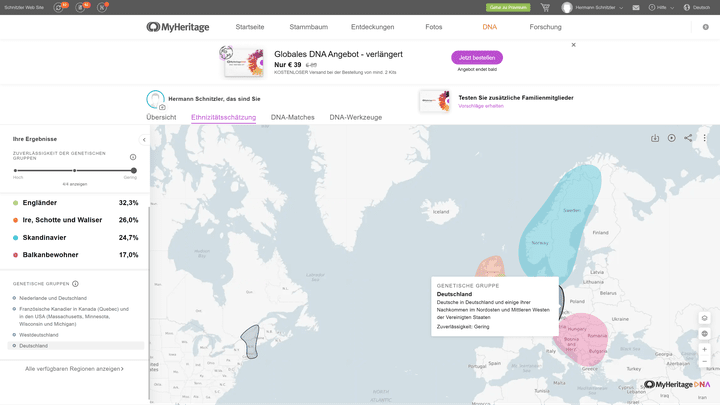720x405 pixels.
Task: Switch to the DNA-Matches tab
Action: pyautogui.click(x=292, y=117)
